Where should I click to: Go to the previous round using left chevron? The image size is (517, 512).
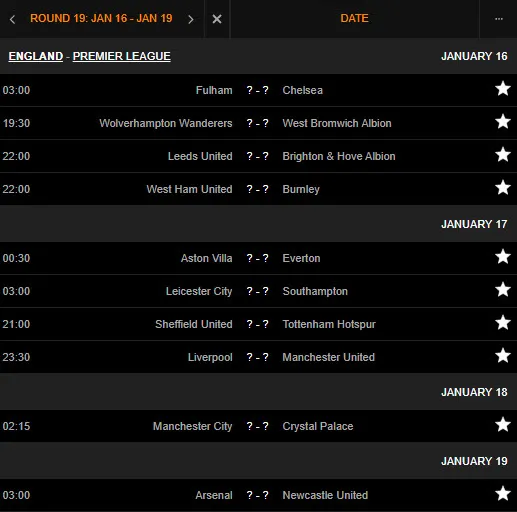coord(13,19)
